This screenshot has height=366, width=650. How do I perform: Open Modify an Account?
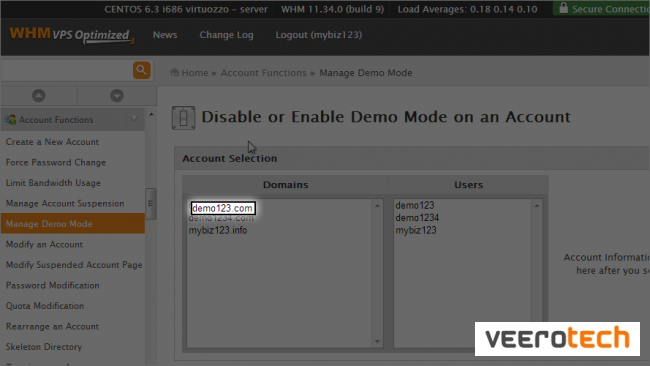pyautogui.click(x=44, y=245)
